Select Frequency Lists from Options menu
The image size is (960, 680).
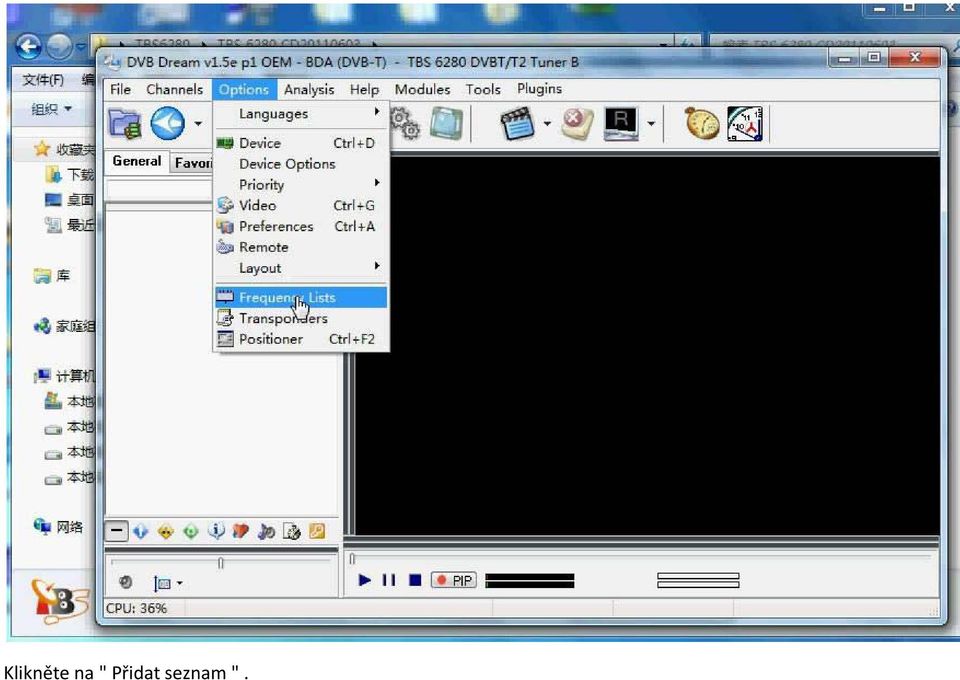301,297
